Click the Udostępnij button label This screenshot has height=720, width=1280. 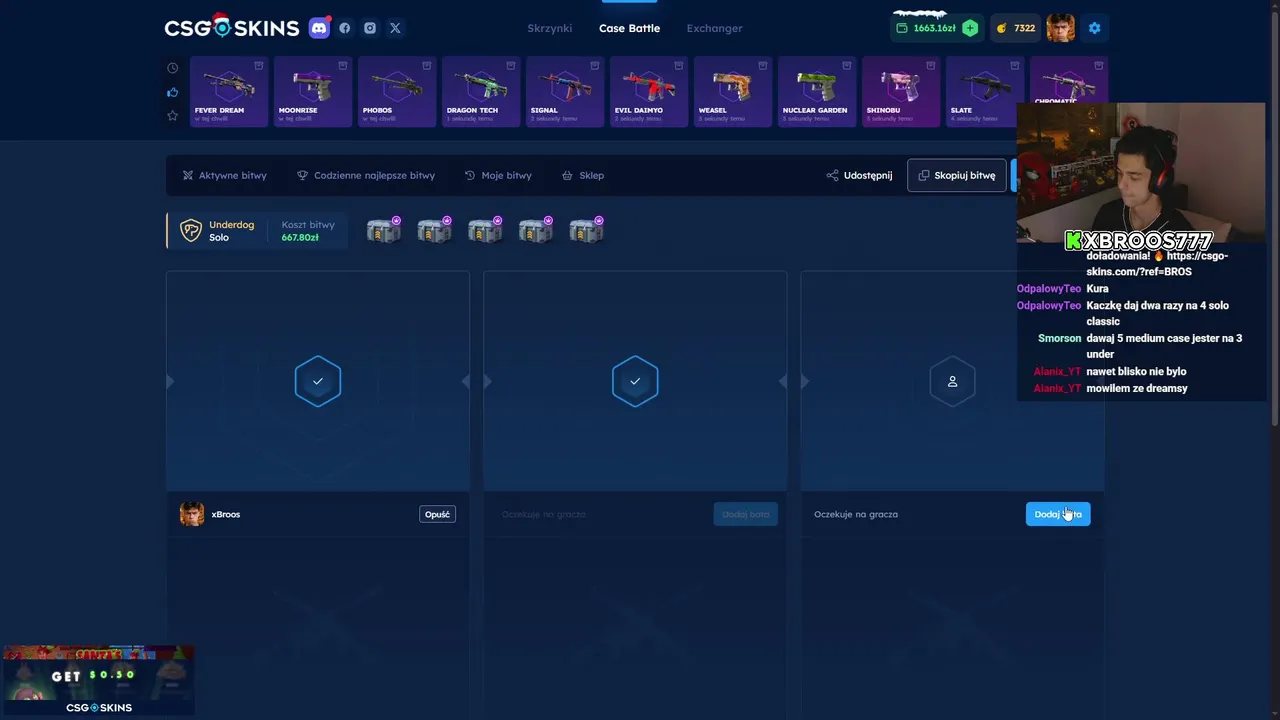tap(868, 175)
